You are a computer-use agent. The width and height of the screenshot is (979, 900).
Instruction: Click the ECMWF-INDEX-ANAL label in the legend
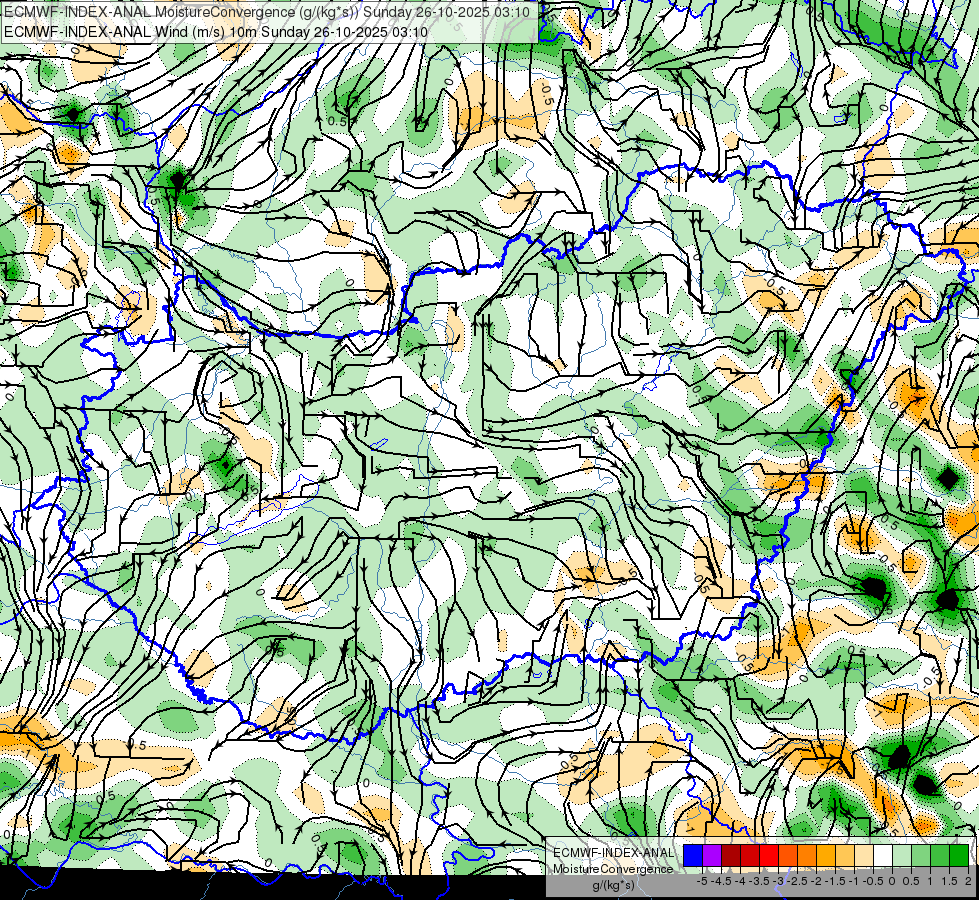(614, 853)
